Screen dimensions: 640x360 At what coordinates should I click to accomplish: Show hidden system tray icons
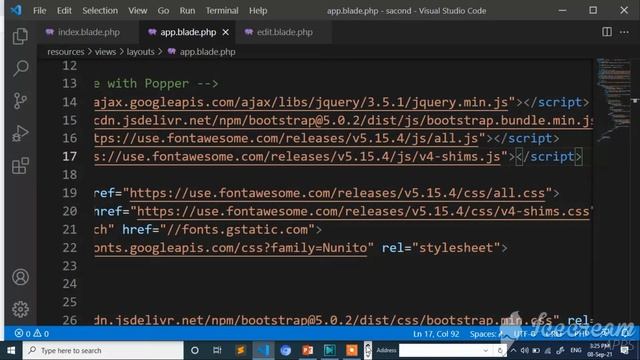pyautogui.click(x=513, y=350)
